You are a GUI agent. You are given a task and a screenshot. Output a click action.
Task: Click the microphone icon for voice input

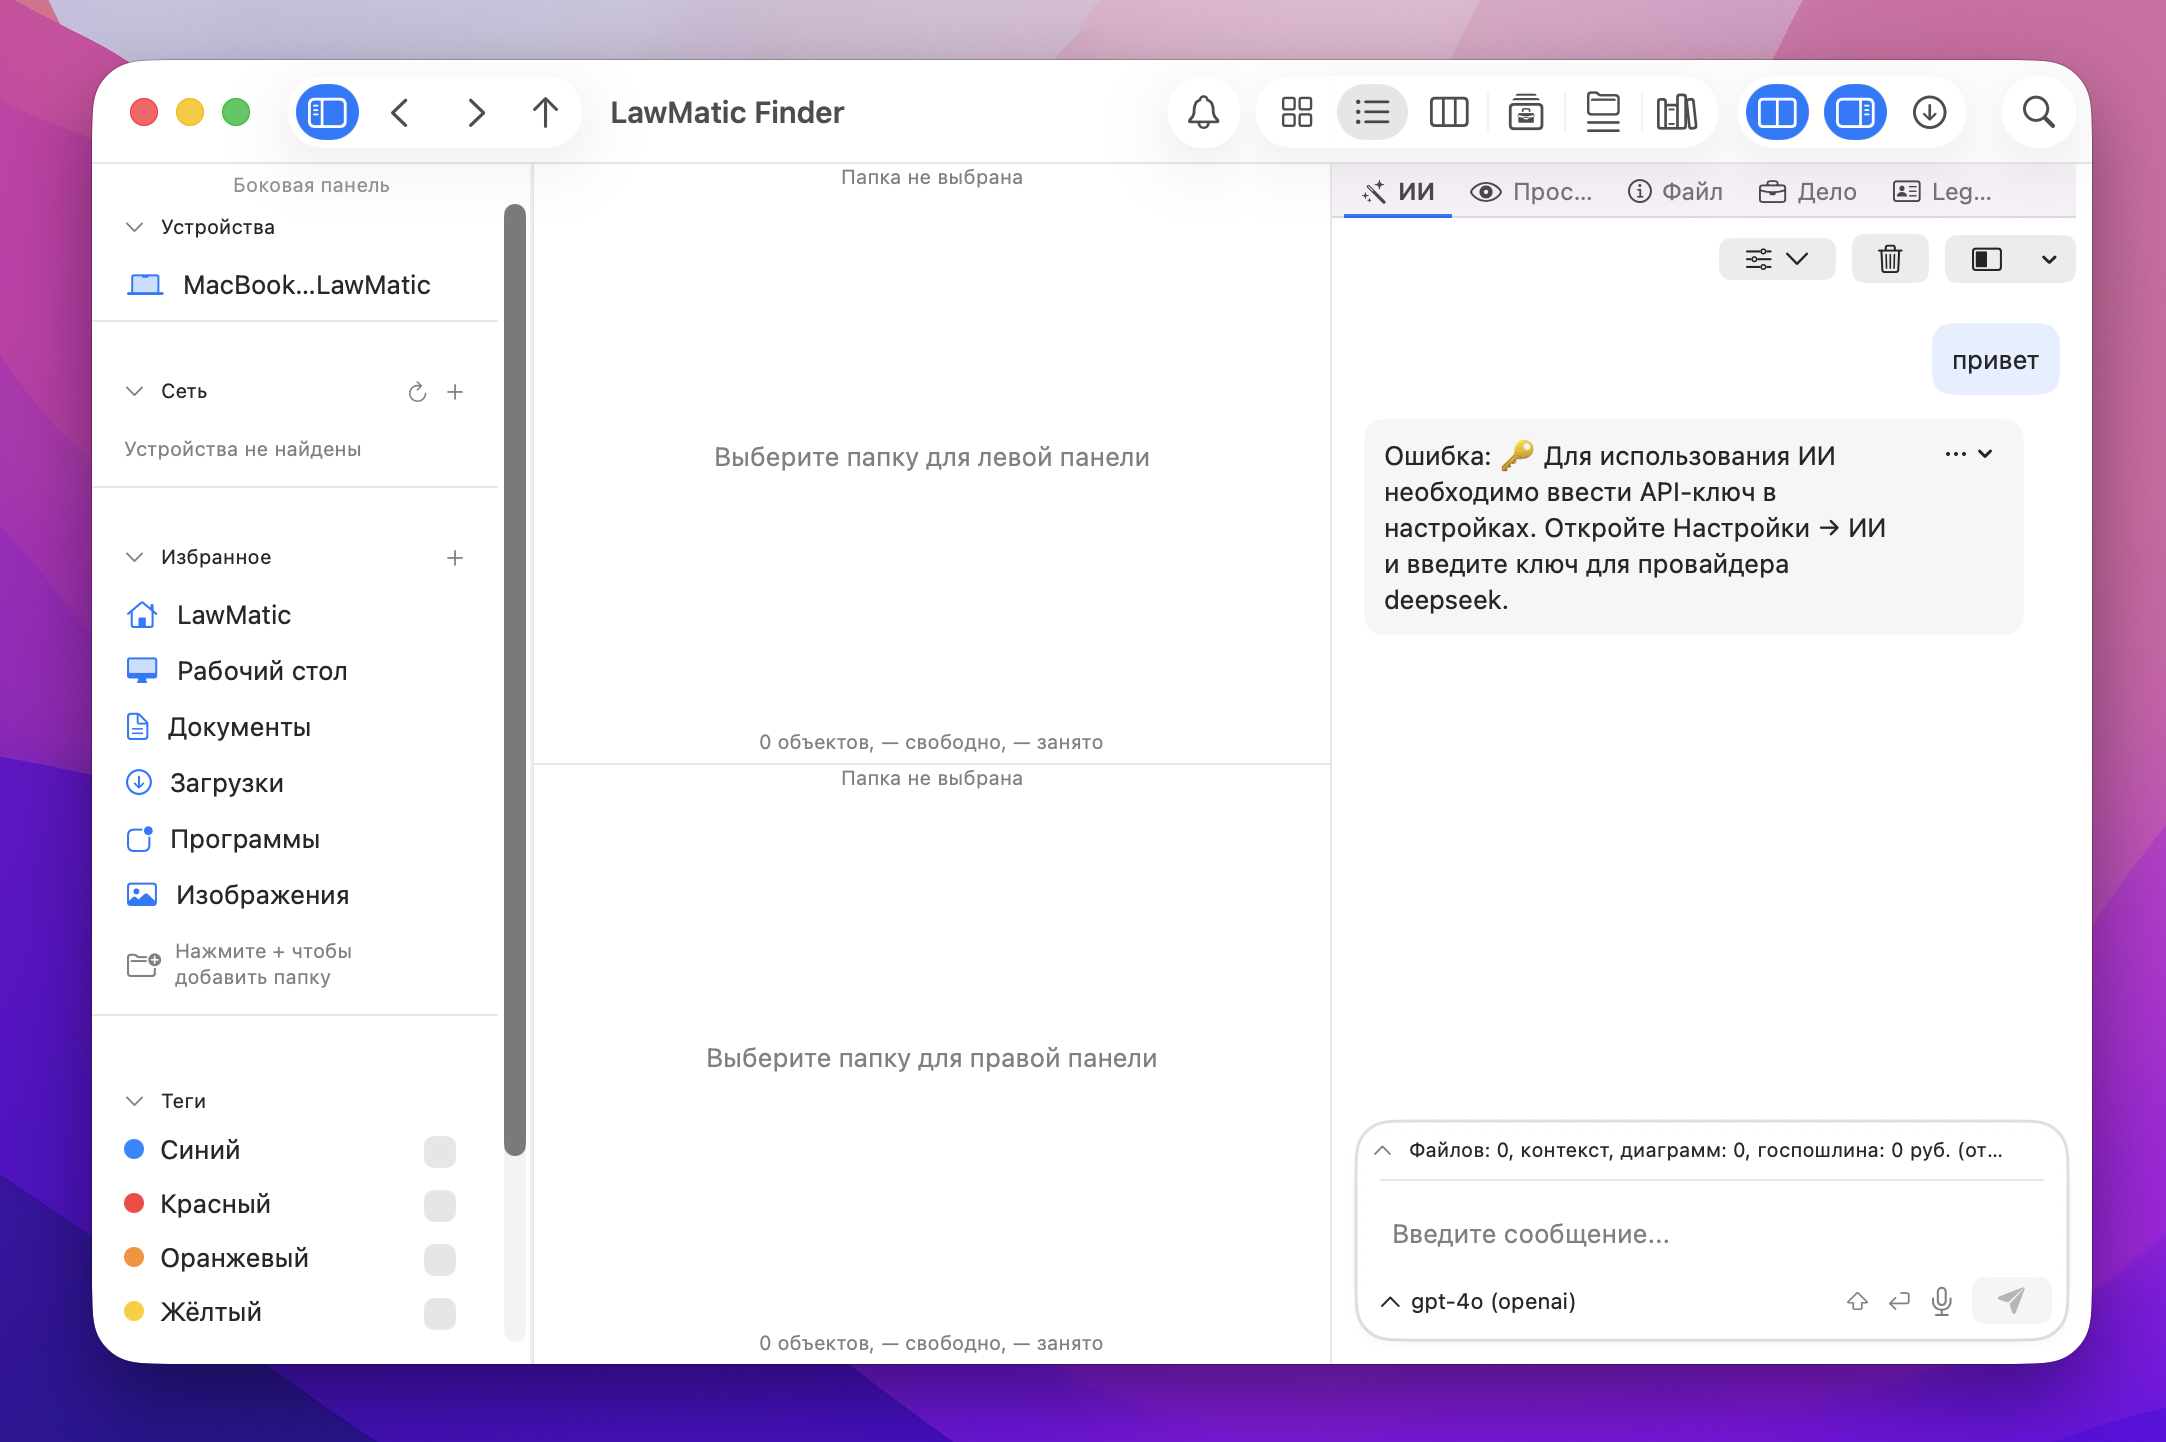[1941, 1301]
